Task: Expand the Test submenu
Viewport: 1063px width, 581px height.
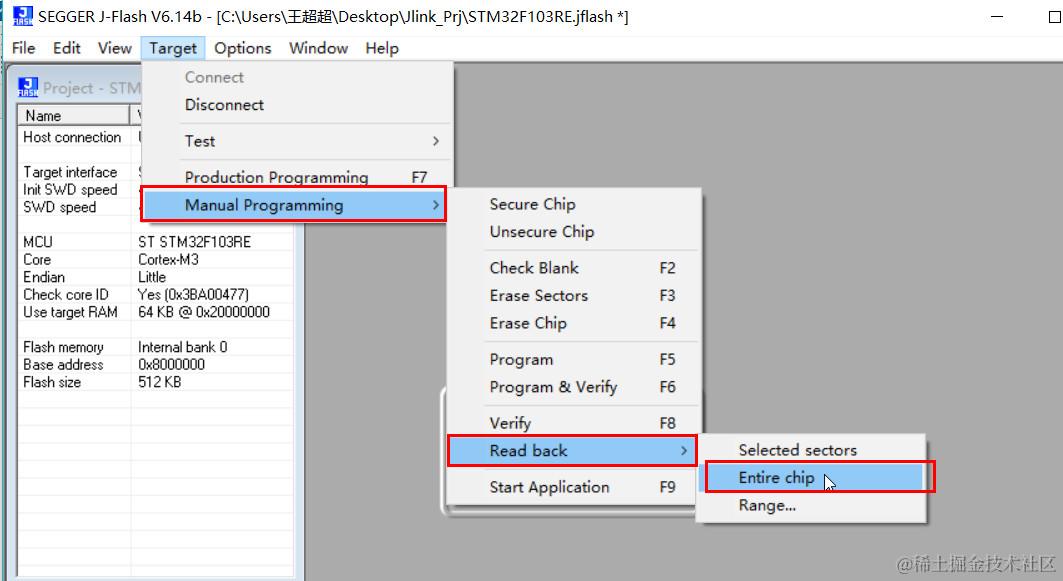Action: [296, 141]
